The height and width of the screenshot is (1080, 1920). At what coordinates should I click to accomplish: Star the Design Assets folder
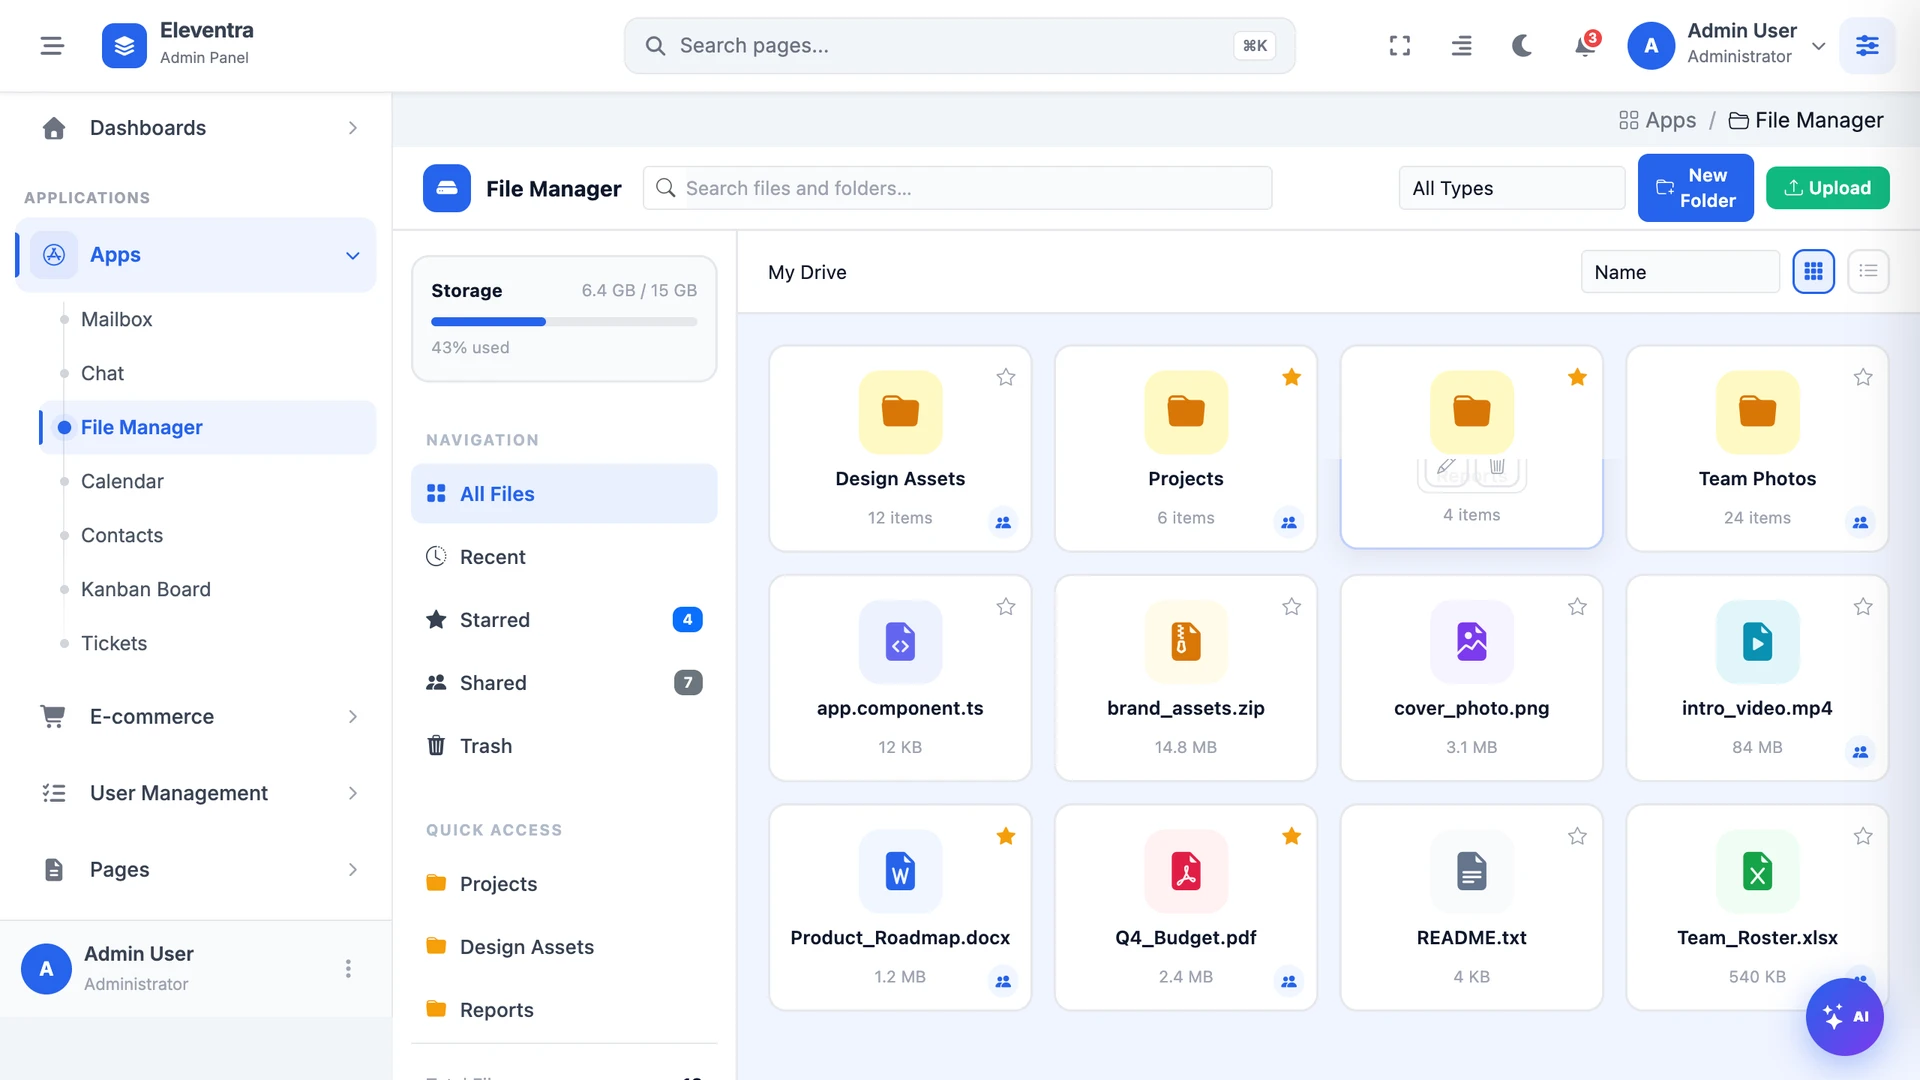point(1006,377)
